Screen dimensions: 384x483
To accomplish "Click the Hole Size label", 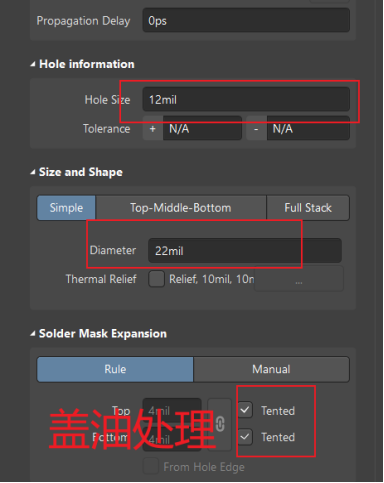I will tap(107, 100).
